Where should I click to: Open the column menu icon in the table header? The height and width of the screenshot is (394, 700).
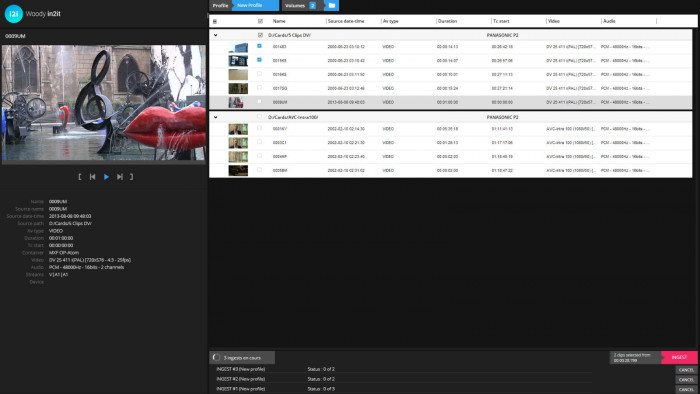click(215, 21)
